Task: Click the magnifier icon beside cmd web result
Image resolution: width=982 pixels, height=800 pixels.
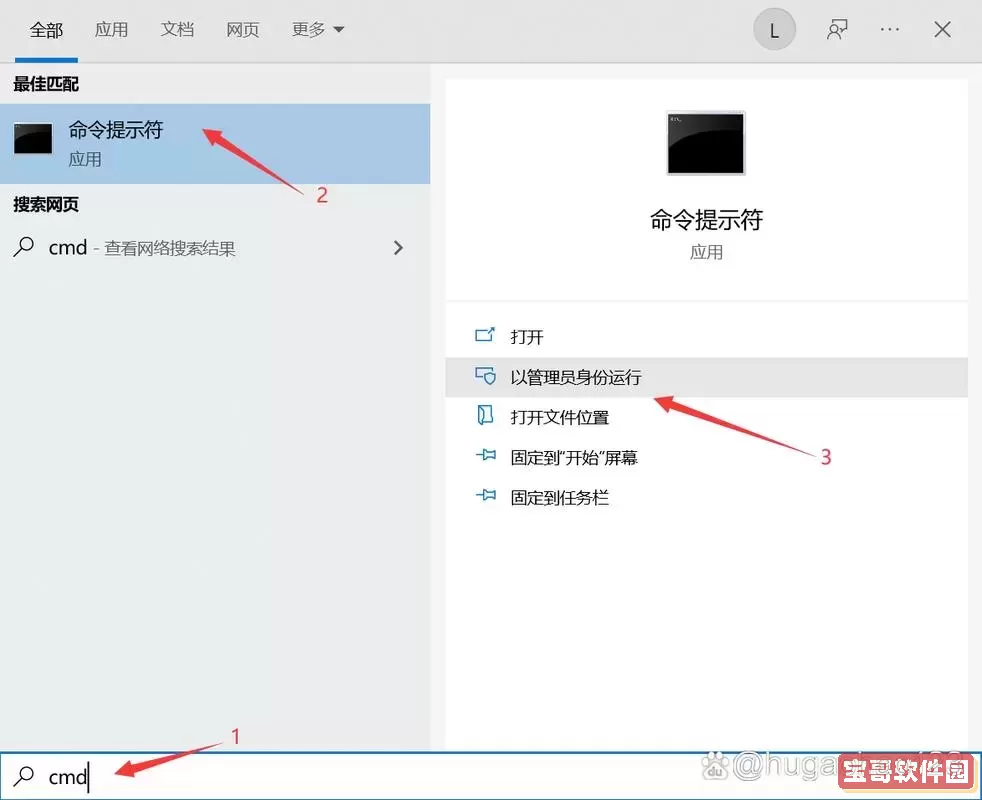Action: (24, 247)
